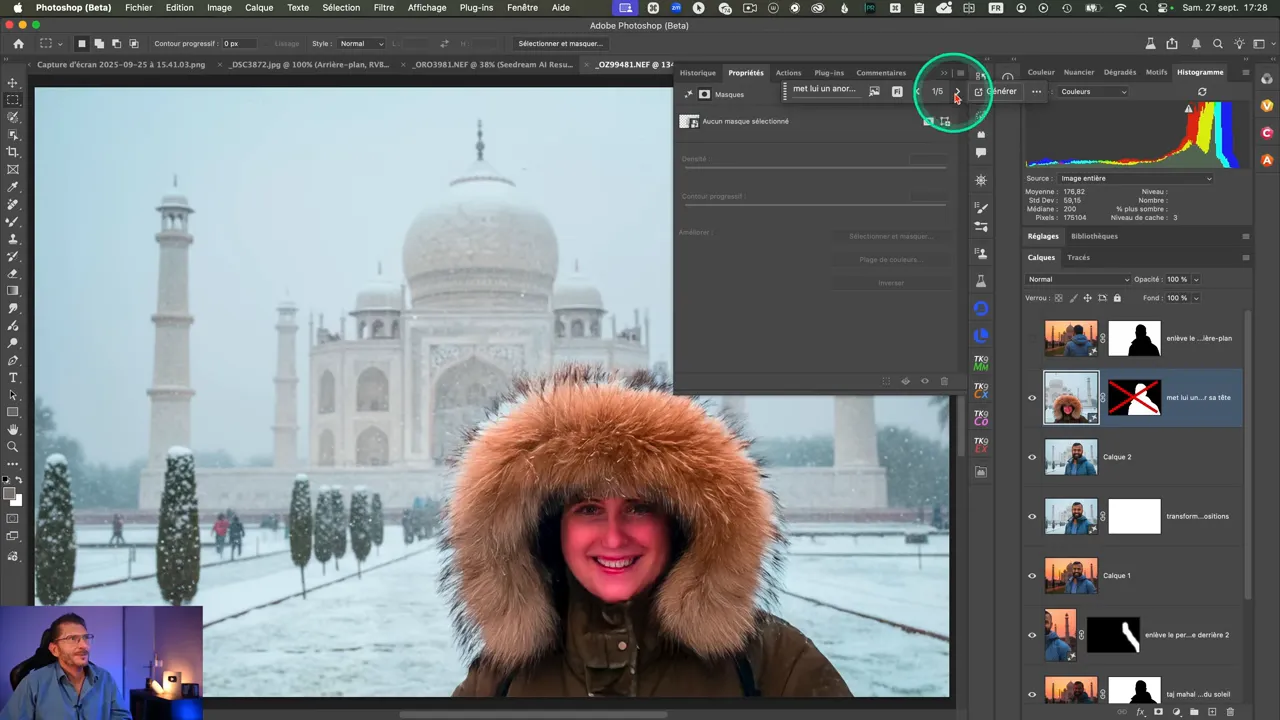Select the Eyedropper tool
Image resolution: width=1280 pixels, height=720 pixels.
(x=13, y=187)
